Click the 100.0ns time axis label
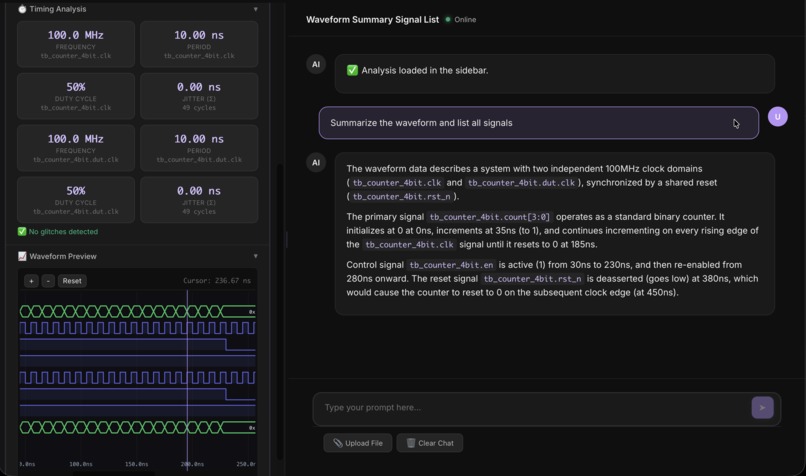Image resolution: width=806 pixels, height=476 pixels. pyautogui.click(x=81, y=464)
